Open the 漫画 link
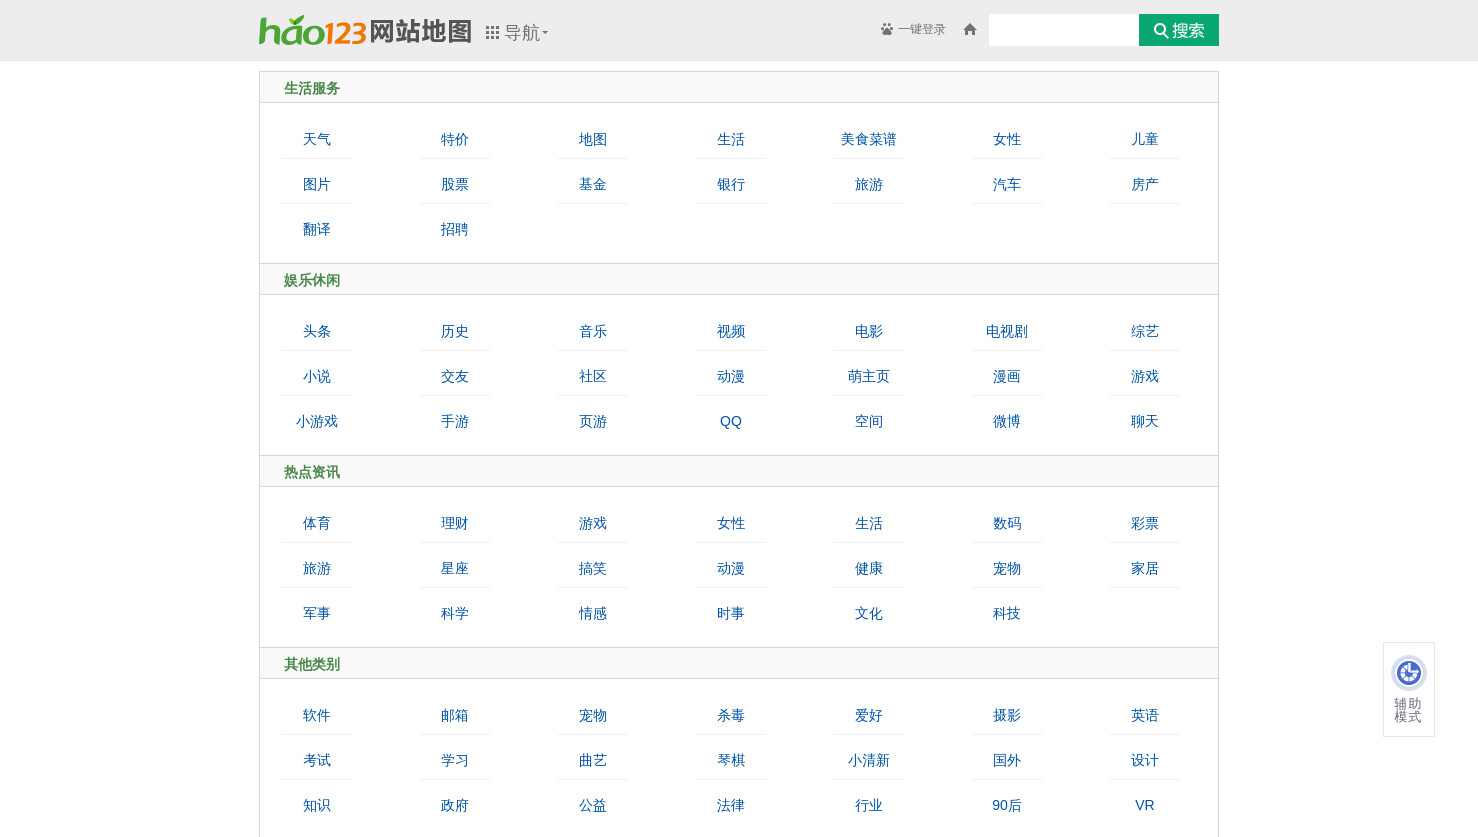Screen dimensions: 1478x837 (1007, 376)
